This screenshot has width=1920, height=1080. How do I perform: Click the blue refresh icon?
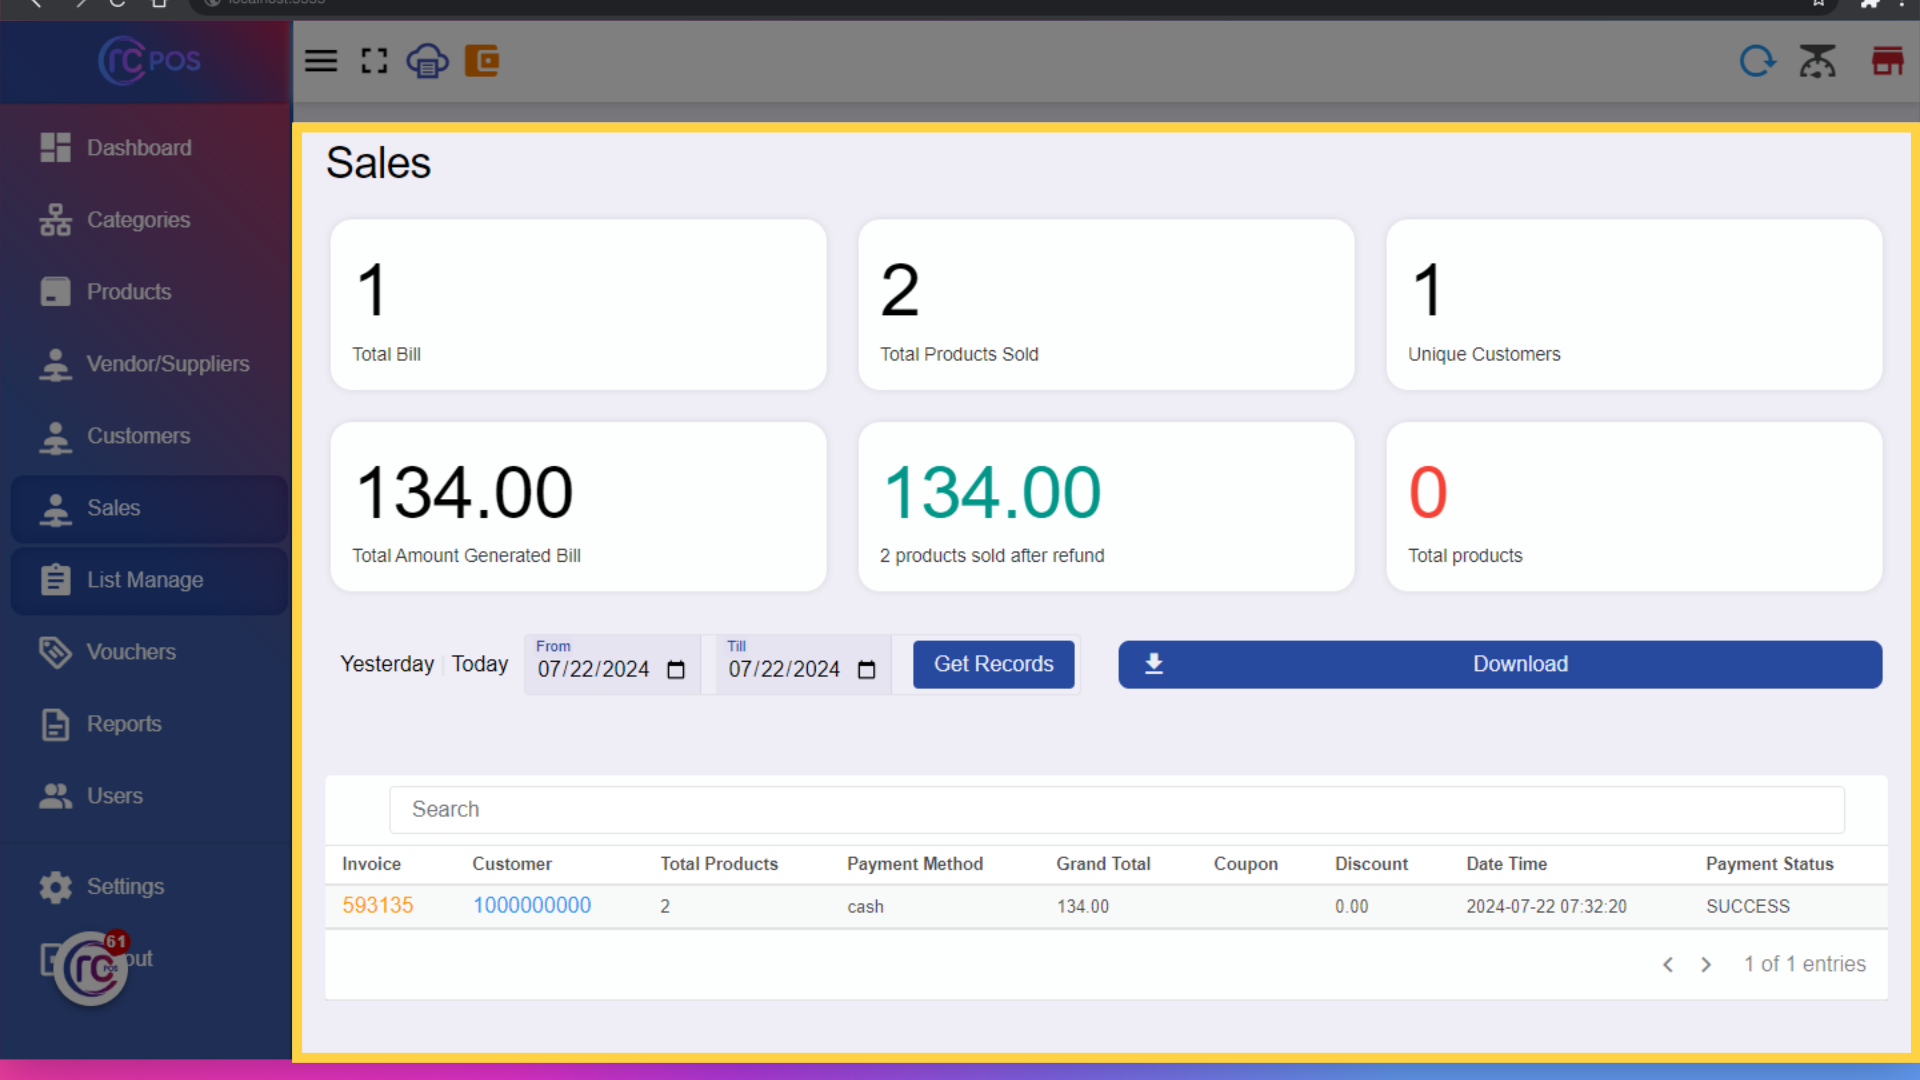pyautogui.click(x=1757, y=61)
